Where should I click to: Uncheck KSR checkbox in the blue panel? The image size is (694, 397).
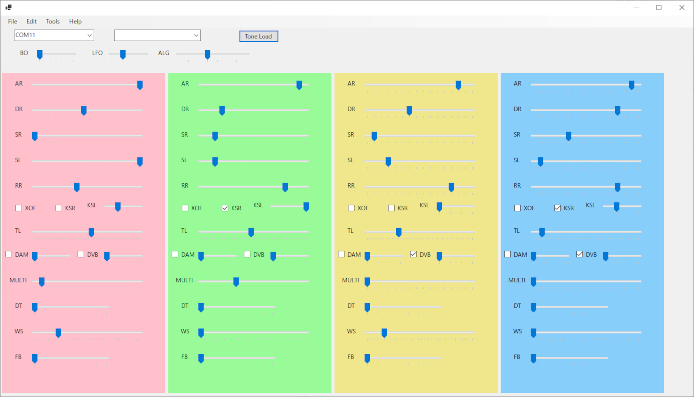(558, 208)
